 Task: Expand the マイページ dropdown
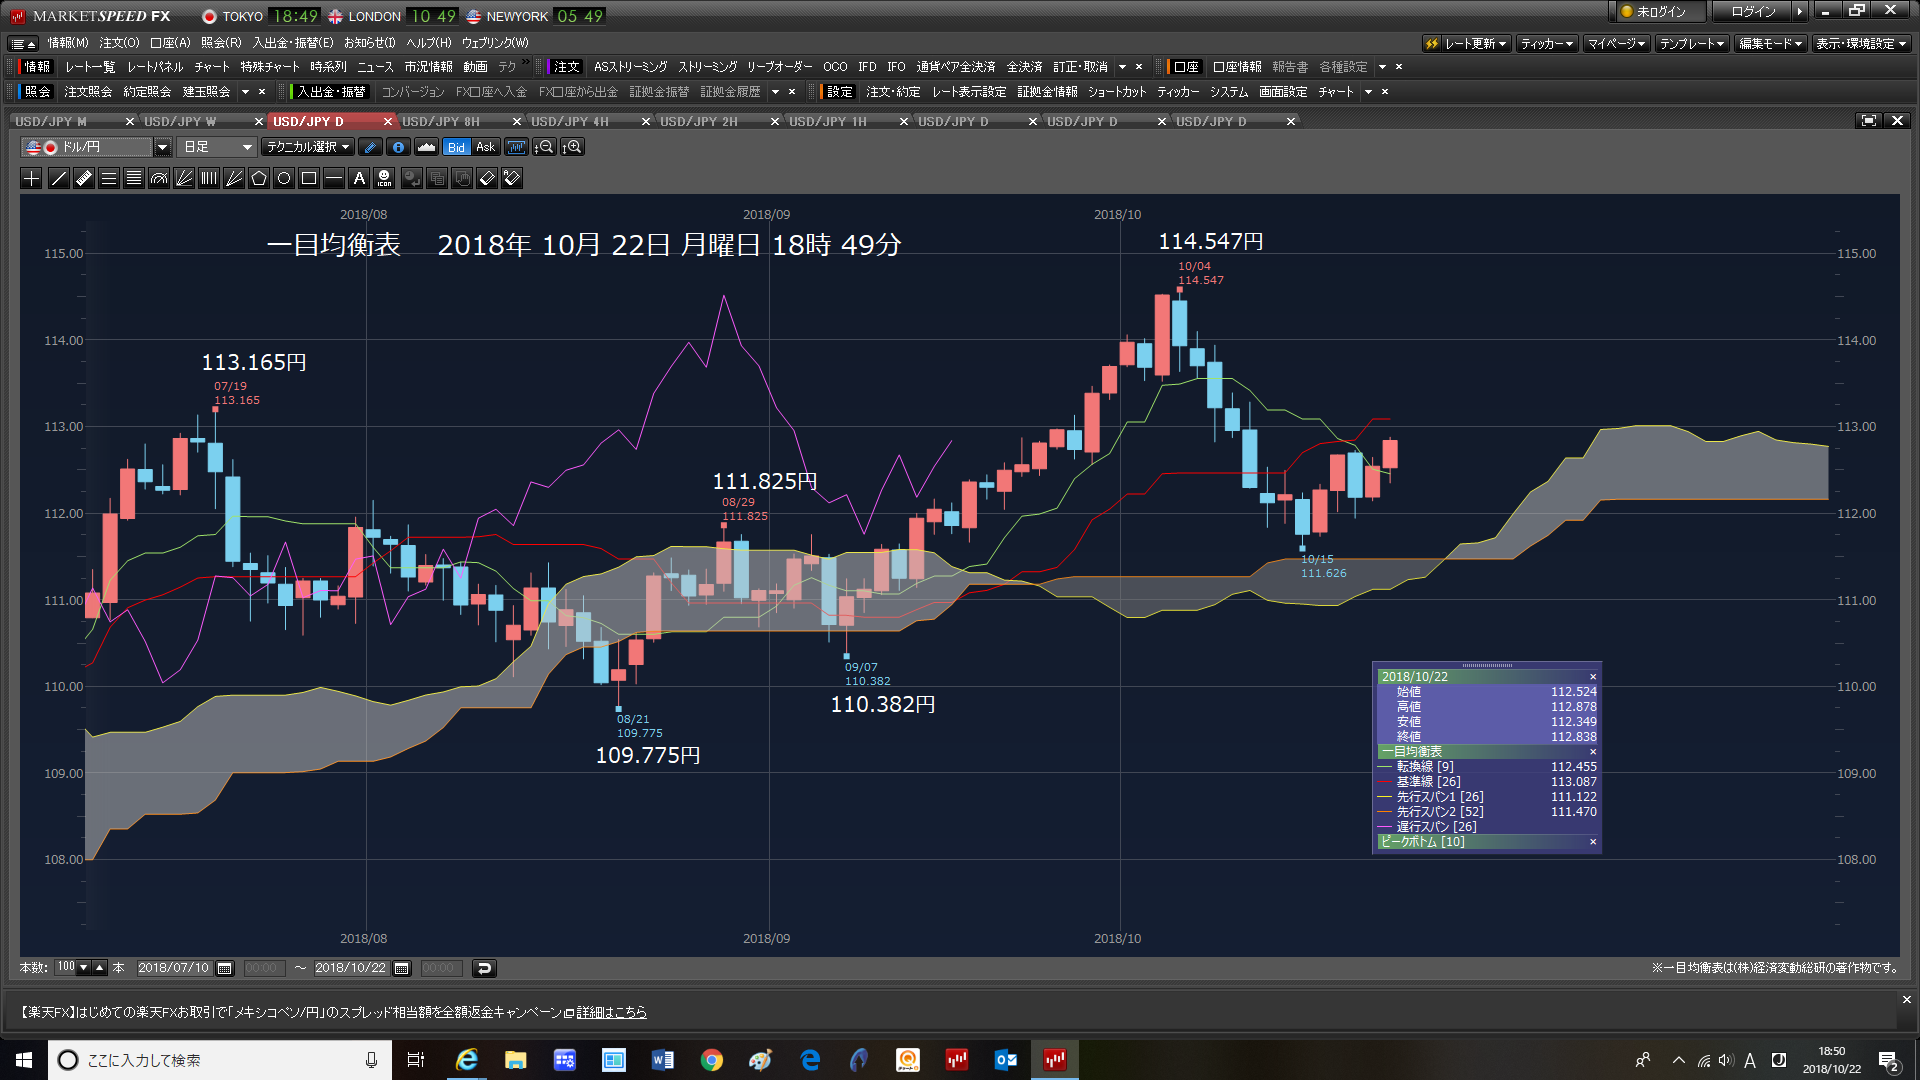coord(1616,44)
